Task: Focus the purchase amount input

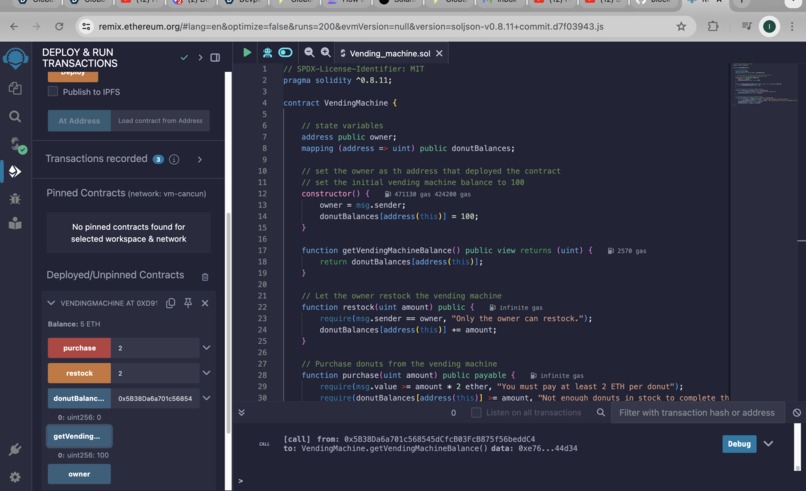Action: click(155, 348)
